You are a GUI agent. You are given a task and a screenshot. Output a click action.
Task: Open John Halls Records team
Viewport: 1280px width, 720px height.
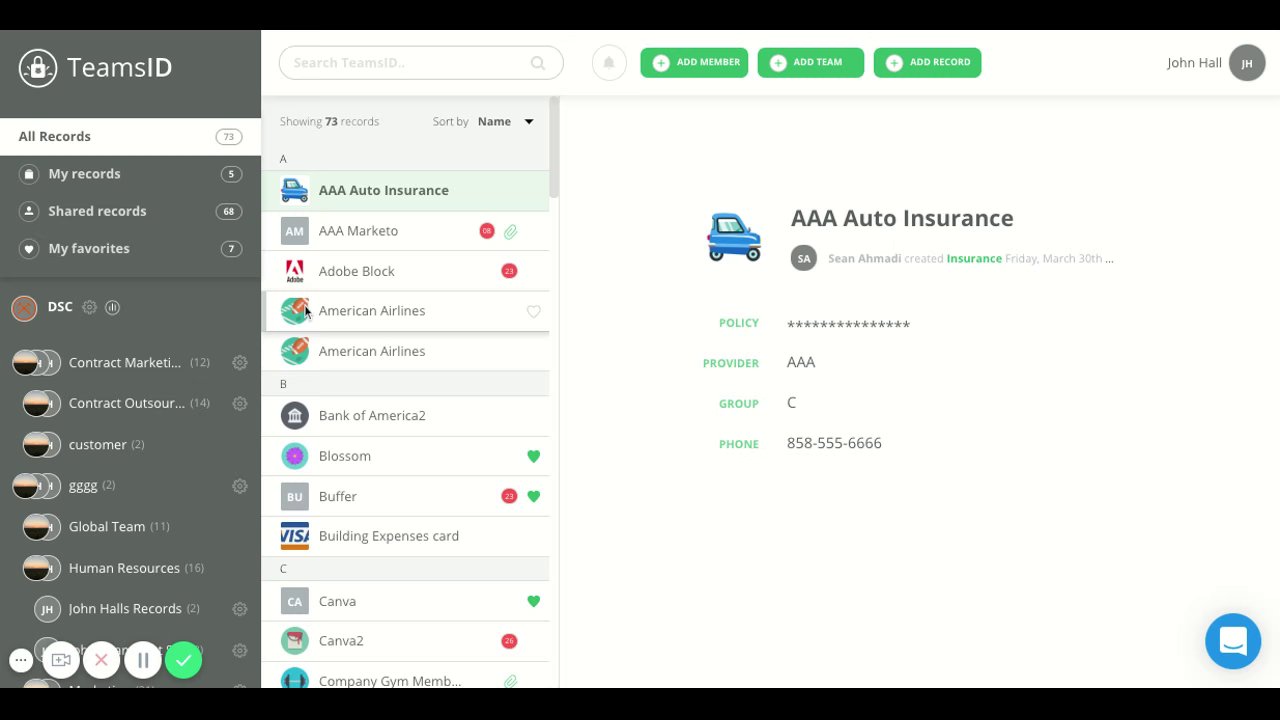[125, 609]
